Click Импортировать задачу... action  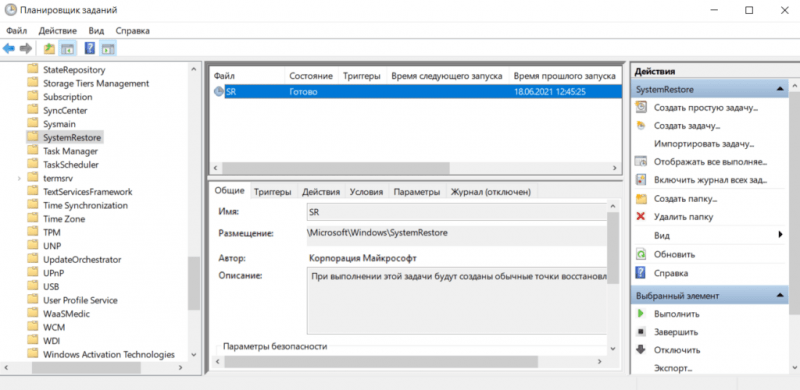coord(704,144)
